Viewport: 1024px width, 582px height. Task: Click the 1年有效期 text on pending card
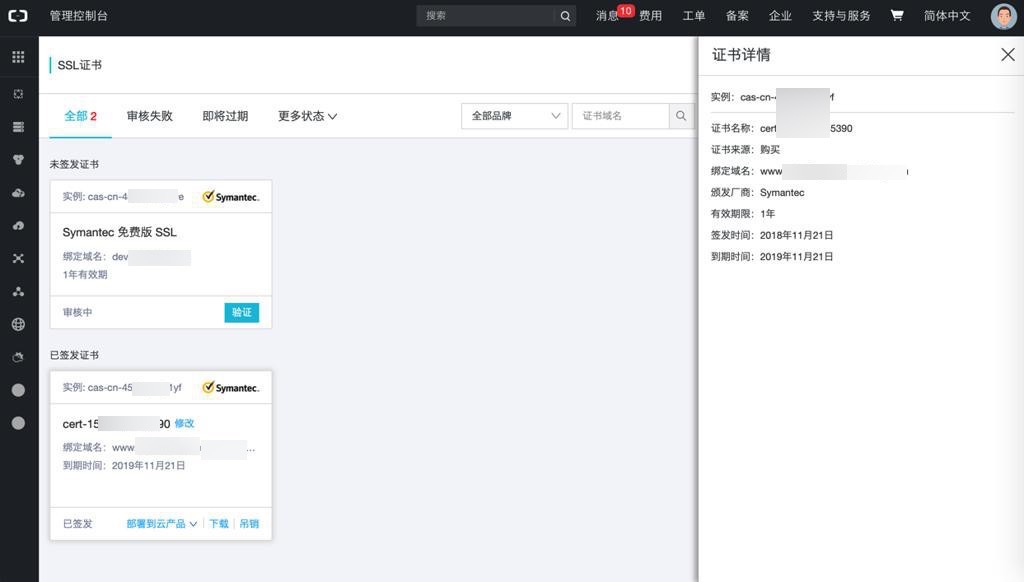85,274
